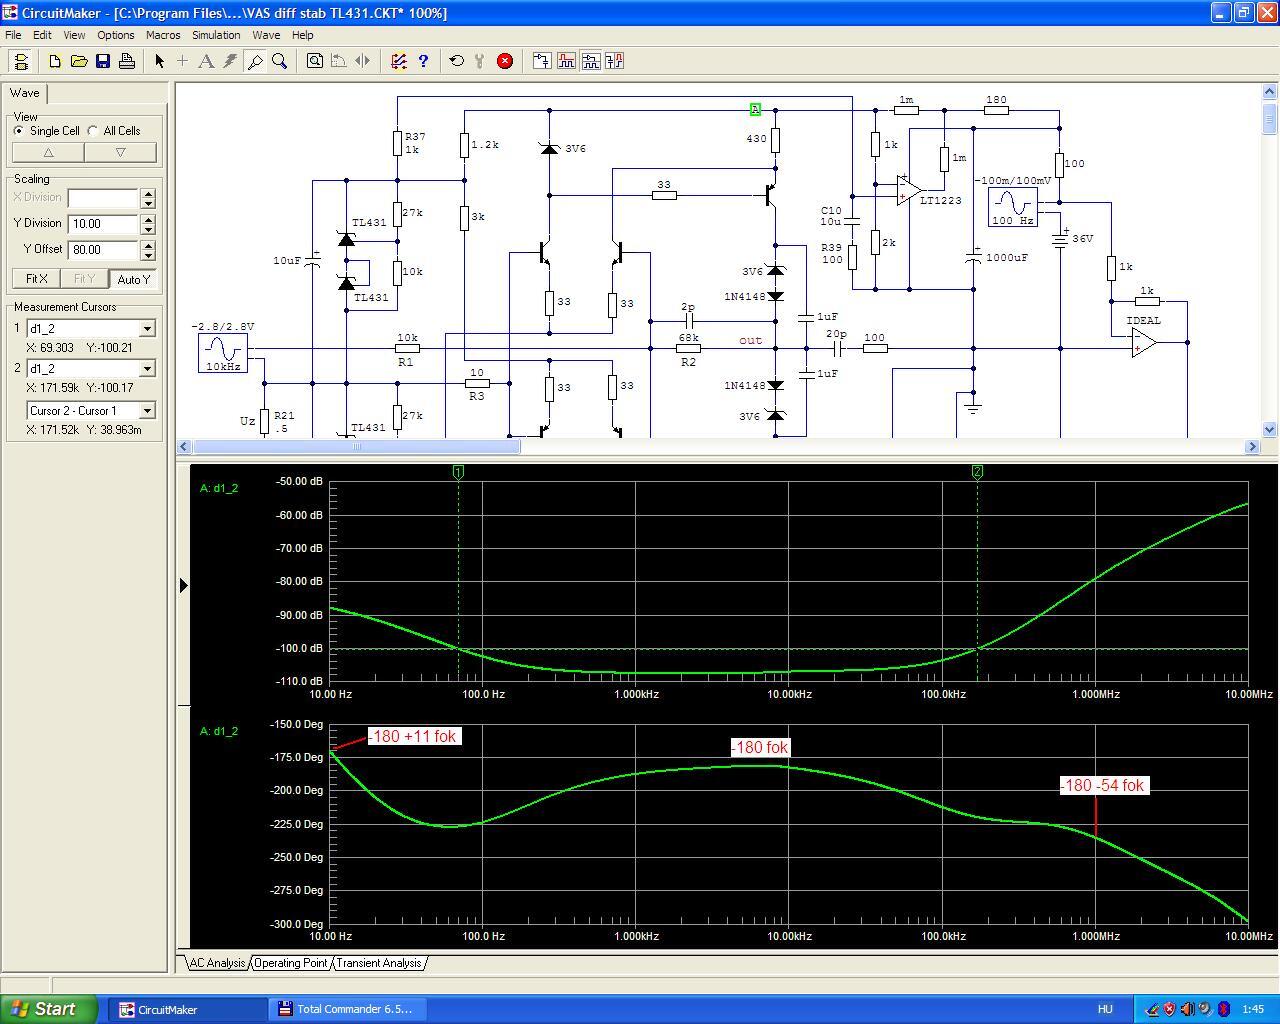Image resolution: width=1280 pixels, height=1024 pixels.
Task: Click the schematic horizontal scrollbar thumb
Action: point(356,447)
